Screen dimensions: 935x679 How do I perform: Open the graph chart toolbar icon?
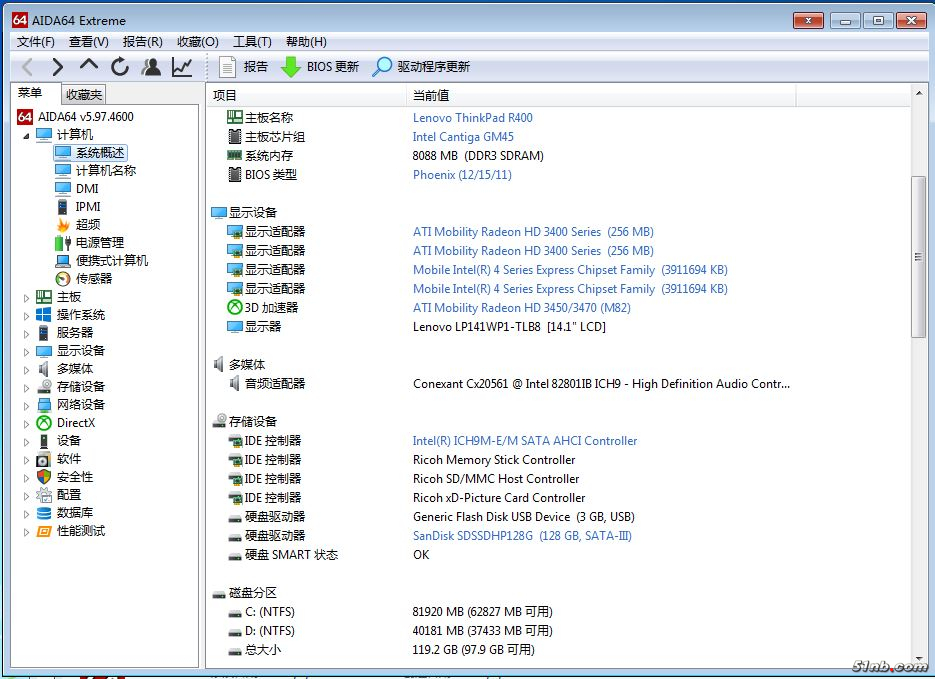pos(182,67)
